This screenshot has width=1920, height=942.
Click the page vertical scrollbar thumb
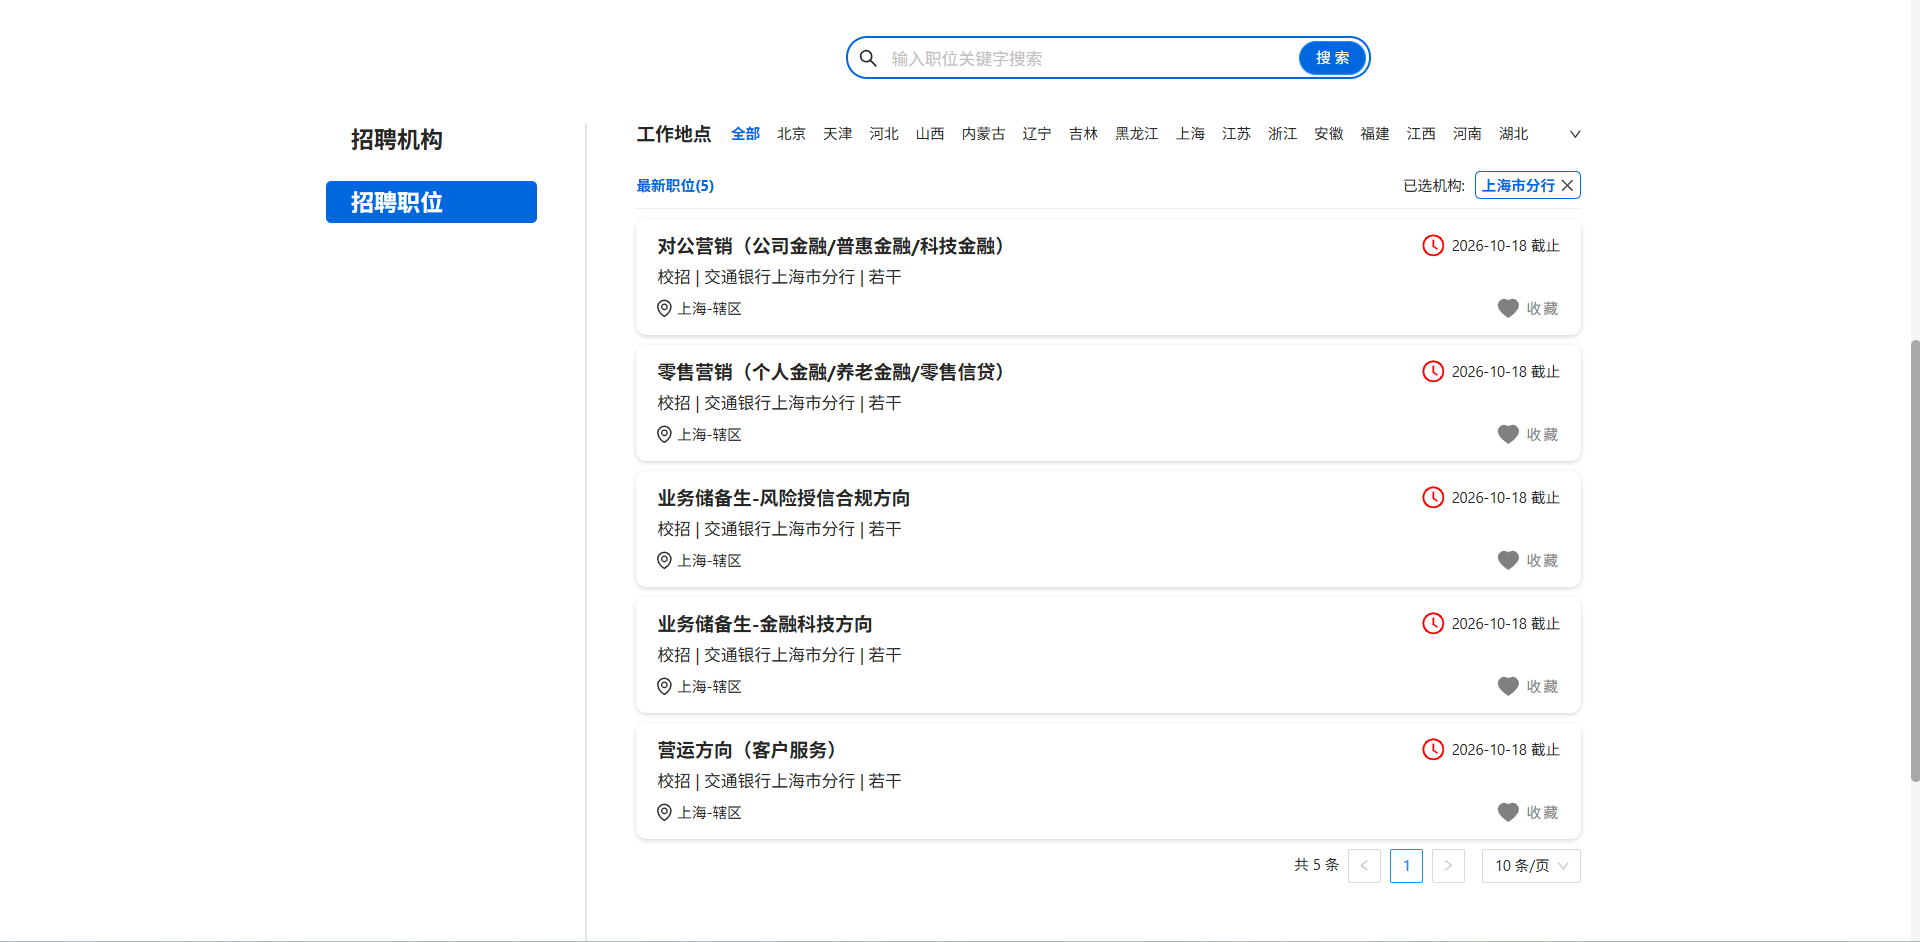[x=1914, y=560]
